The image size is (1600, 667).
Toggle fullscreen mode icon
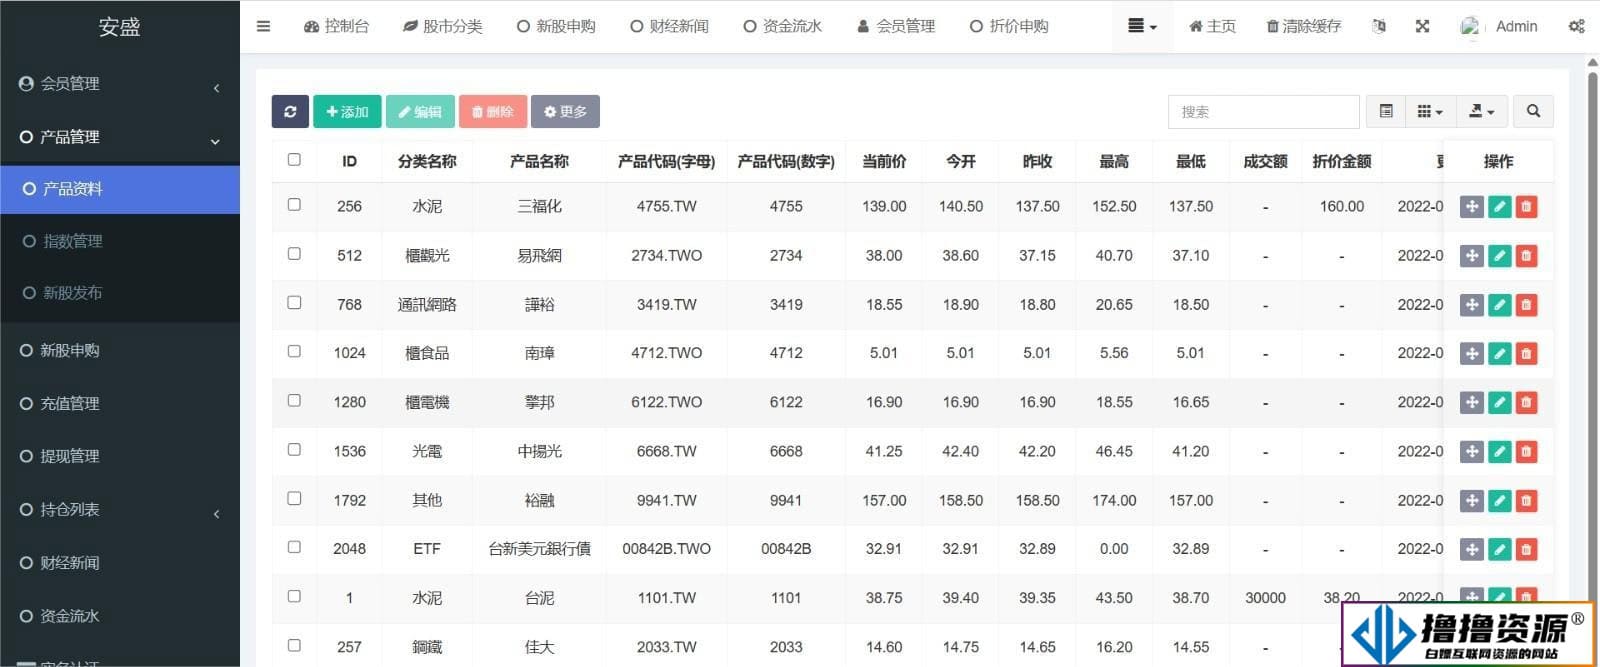pos(1422,26)
